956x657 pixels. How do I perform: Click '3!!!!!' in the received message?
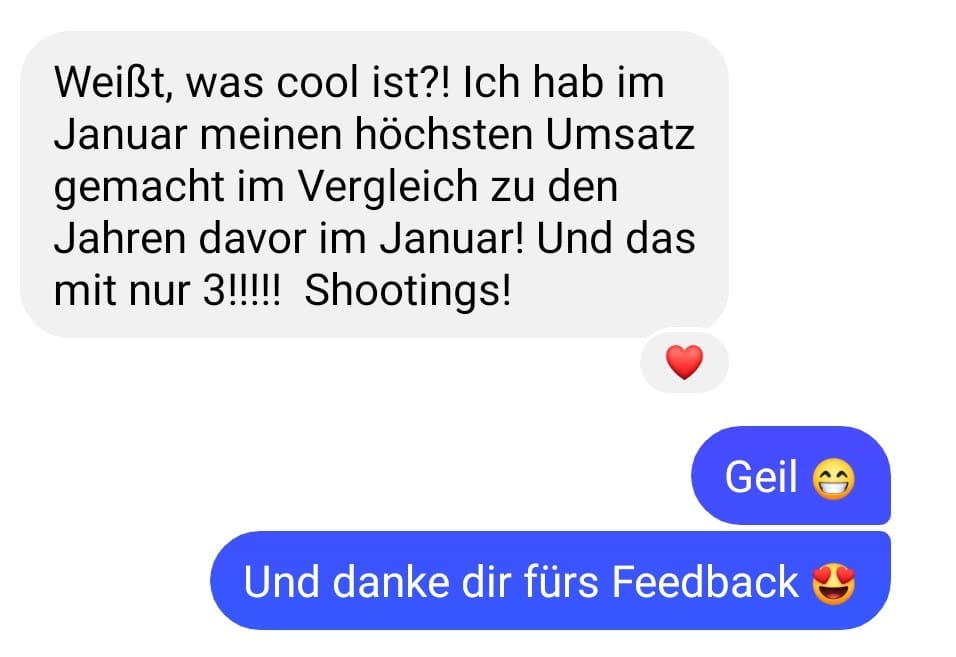[x=241, y=291]
